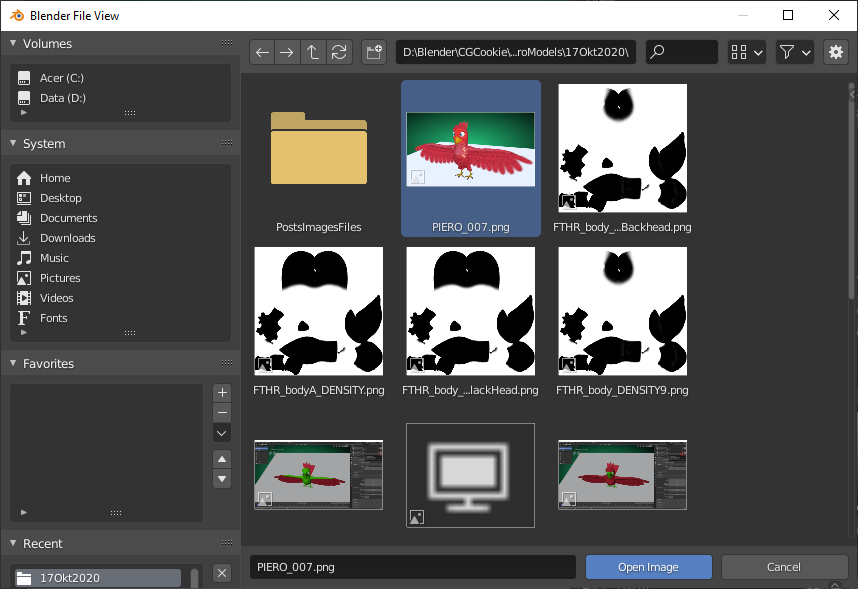
Task: Cancel the file dialog
Action: pos(784,567)
